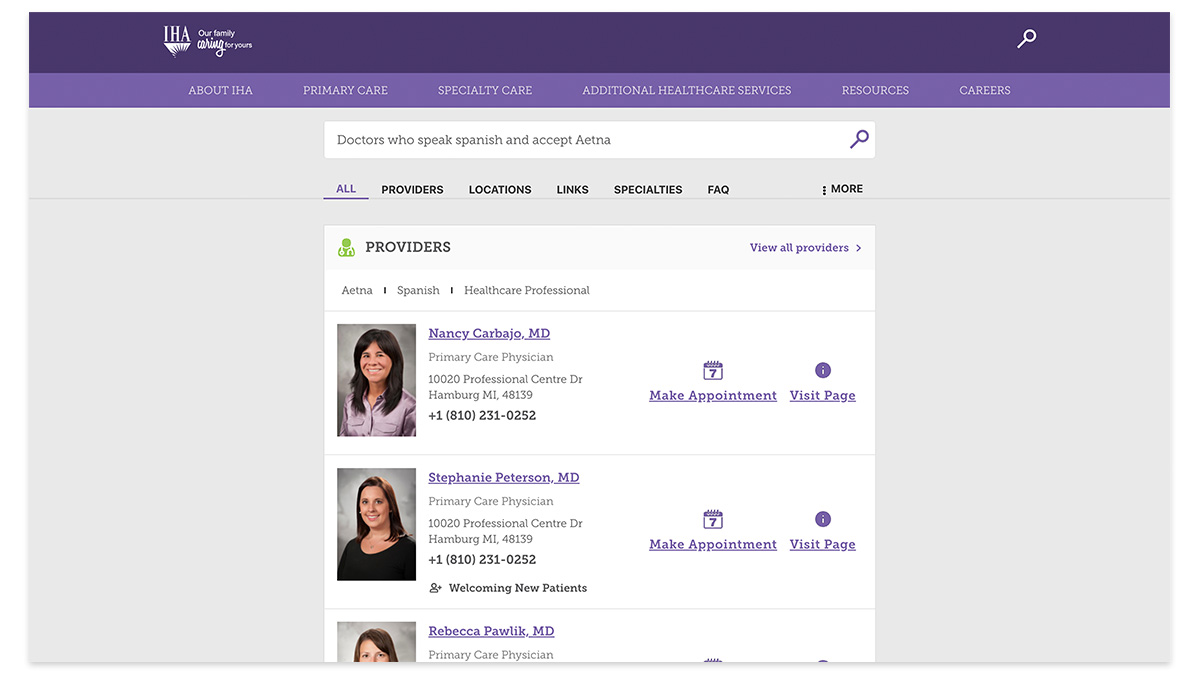Image resolution: width=1200 pixels, height=675 pixels.
Task: Switch to the Locations tab
Action: point(500,190)
